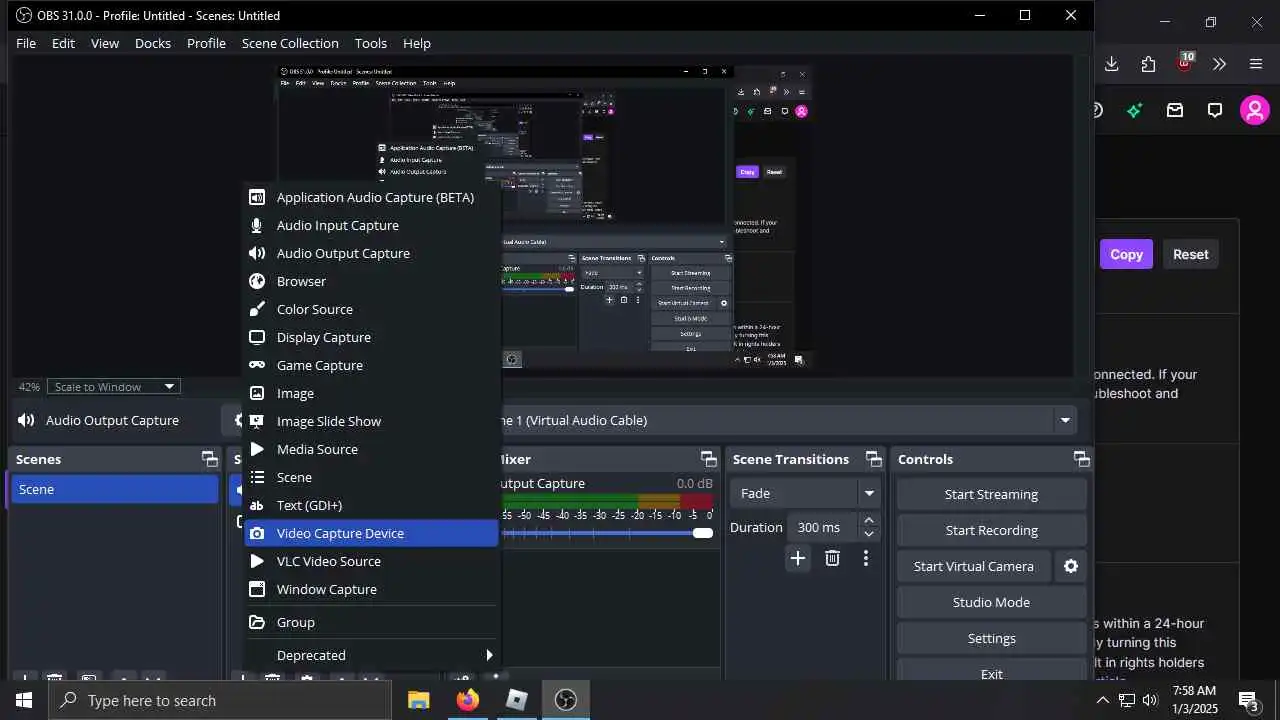Open the Profile menu
1280x720 pixels.
pyautogui.click(x=206, y=43)
